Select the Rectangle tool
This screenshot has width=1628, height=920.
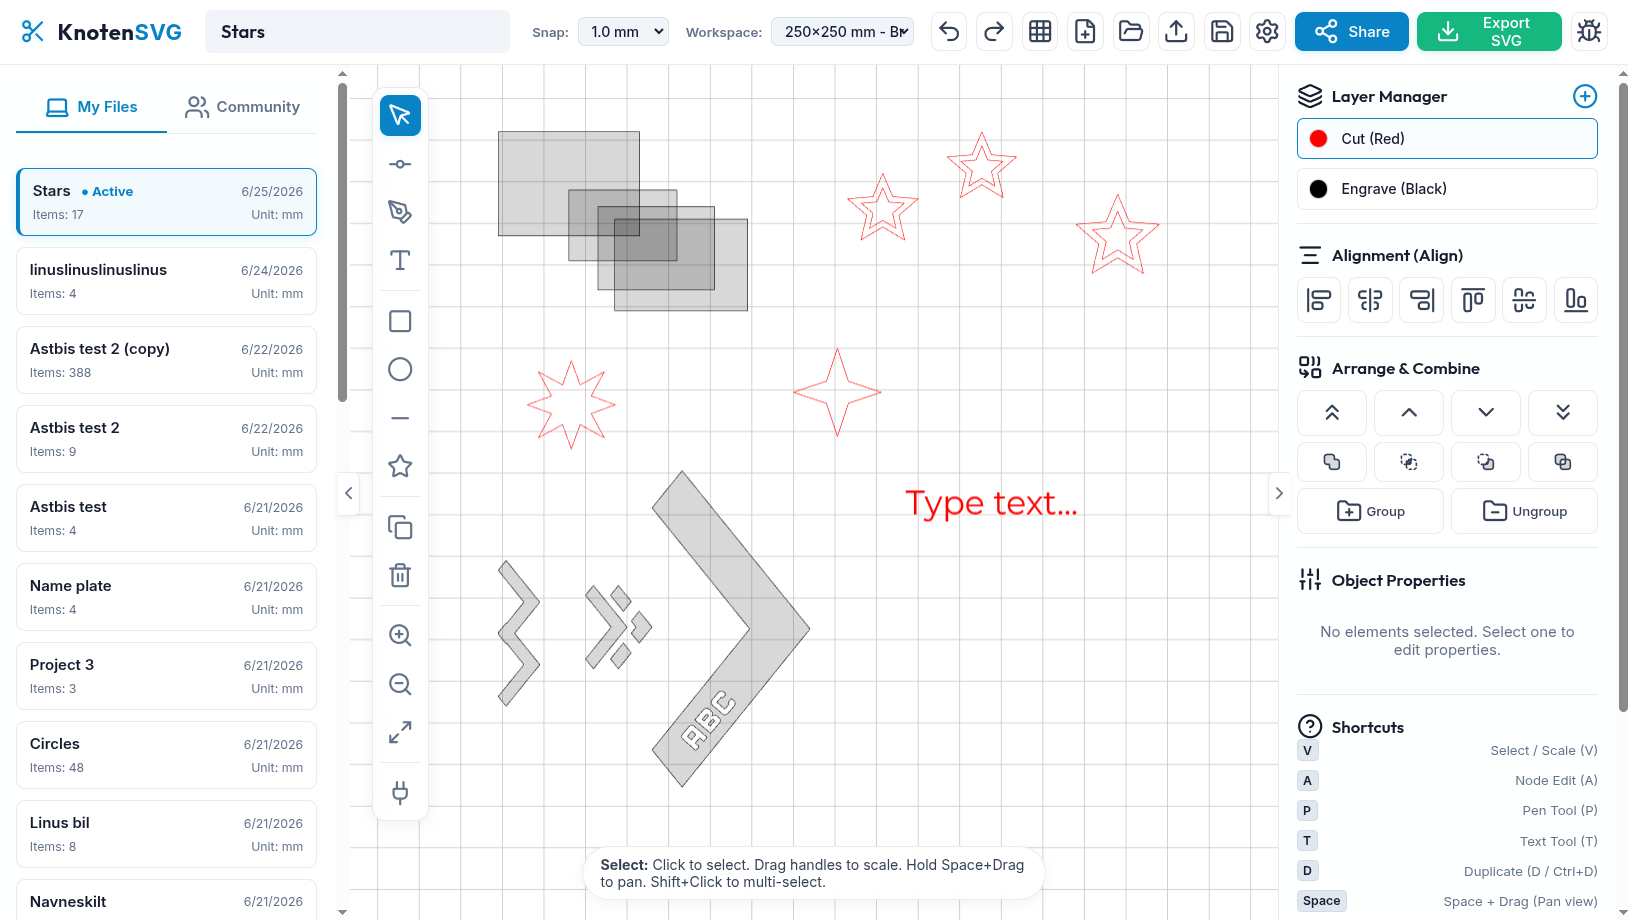point(400,321)
